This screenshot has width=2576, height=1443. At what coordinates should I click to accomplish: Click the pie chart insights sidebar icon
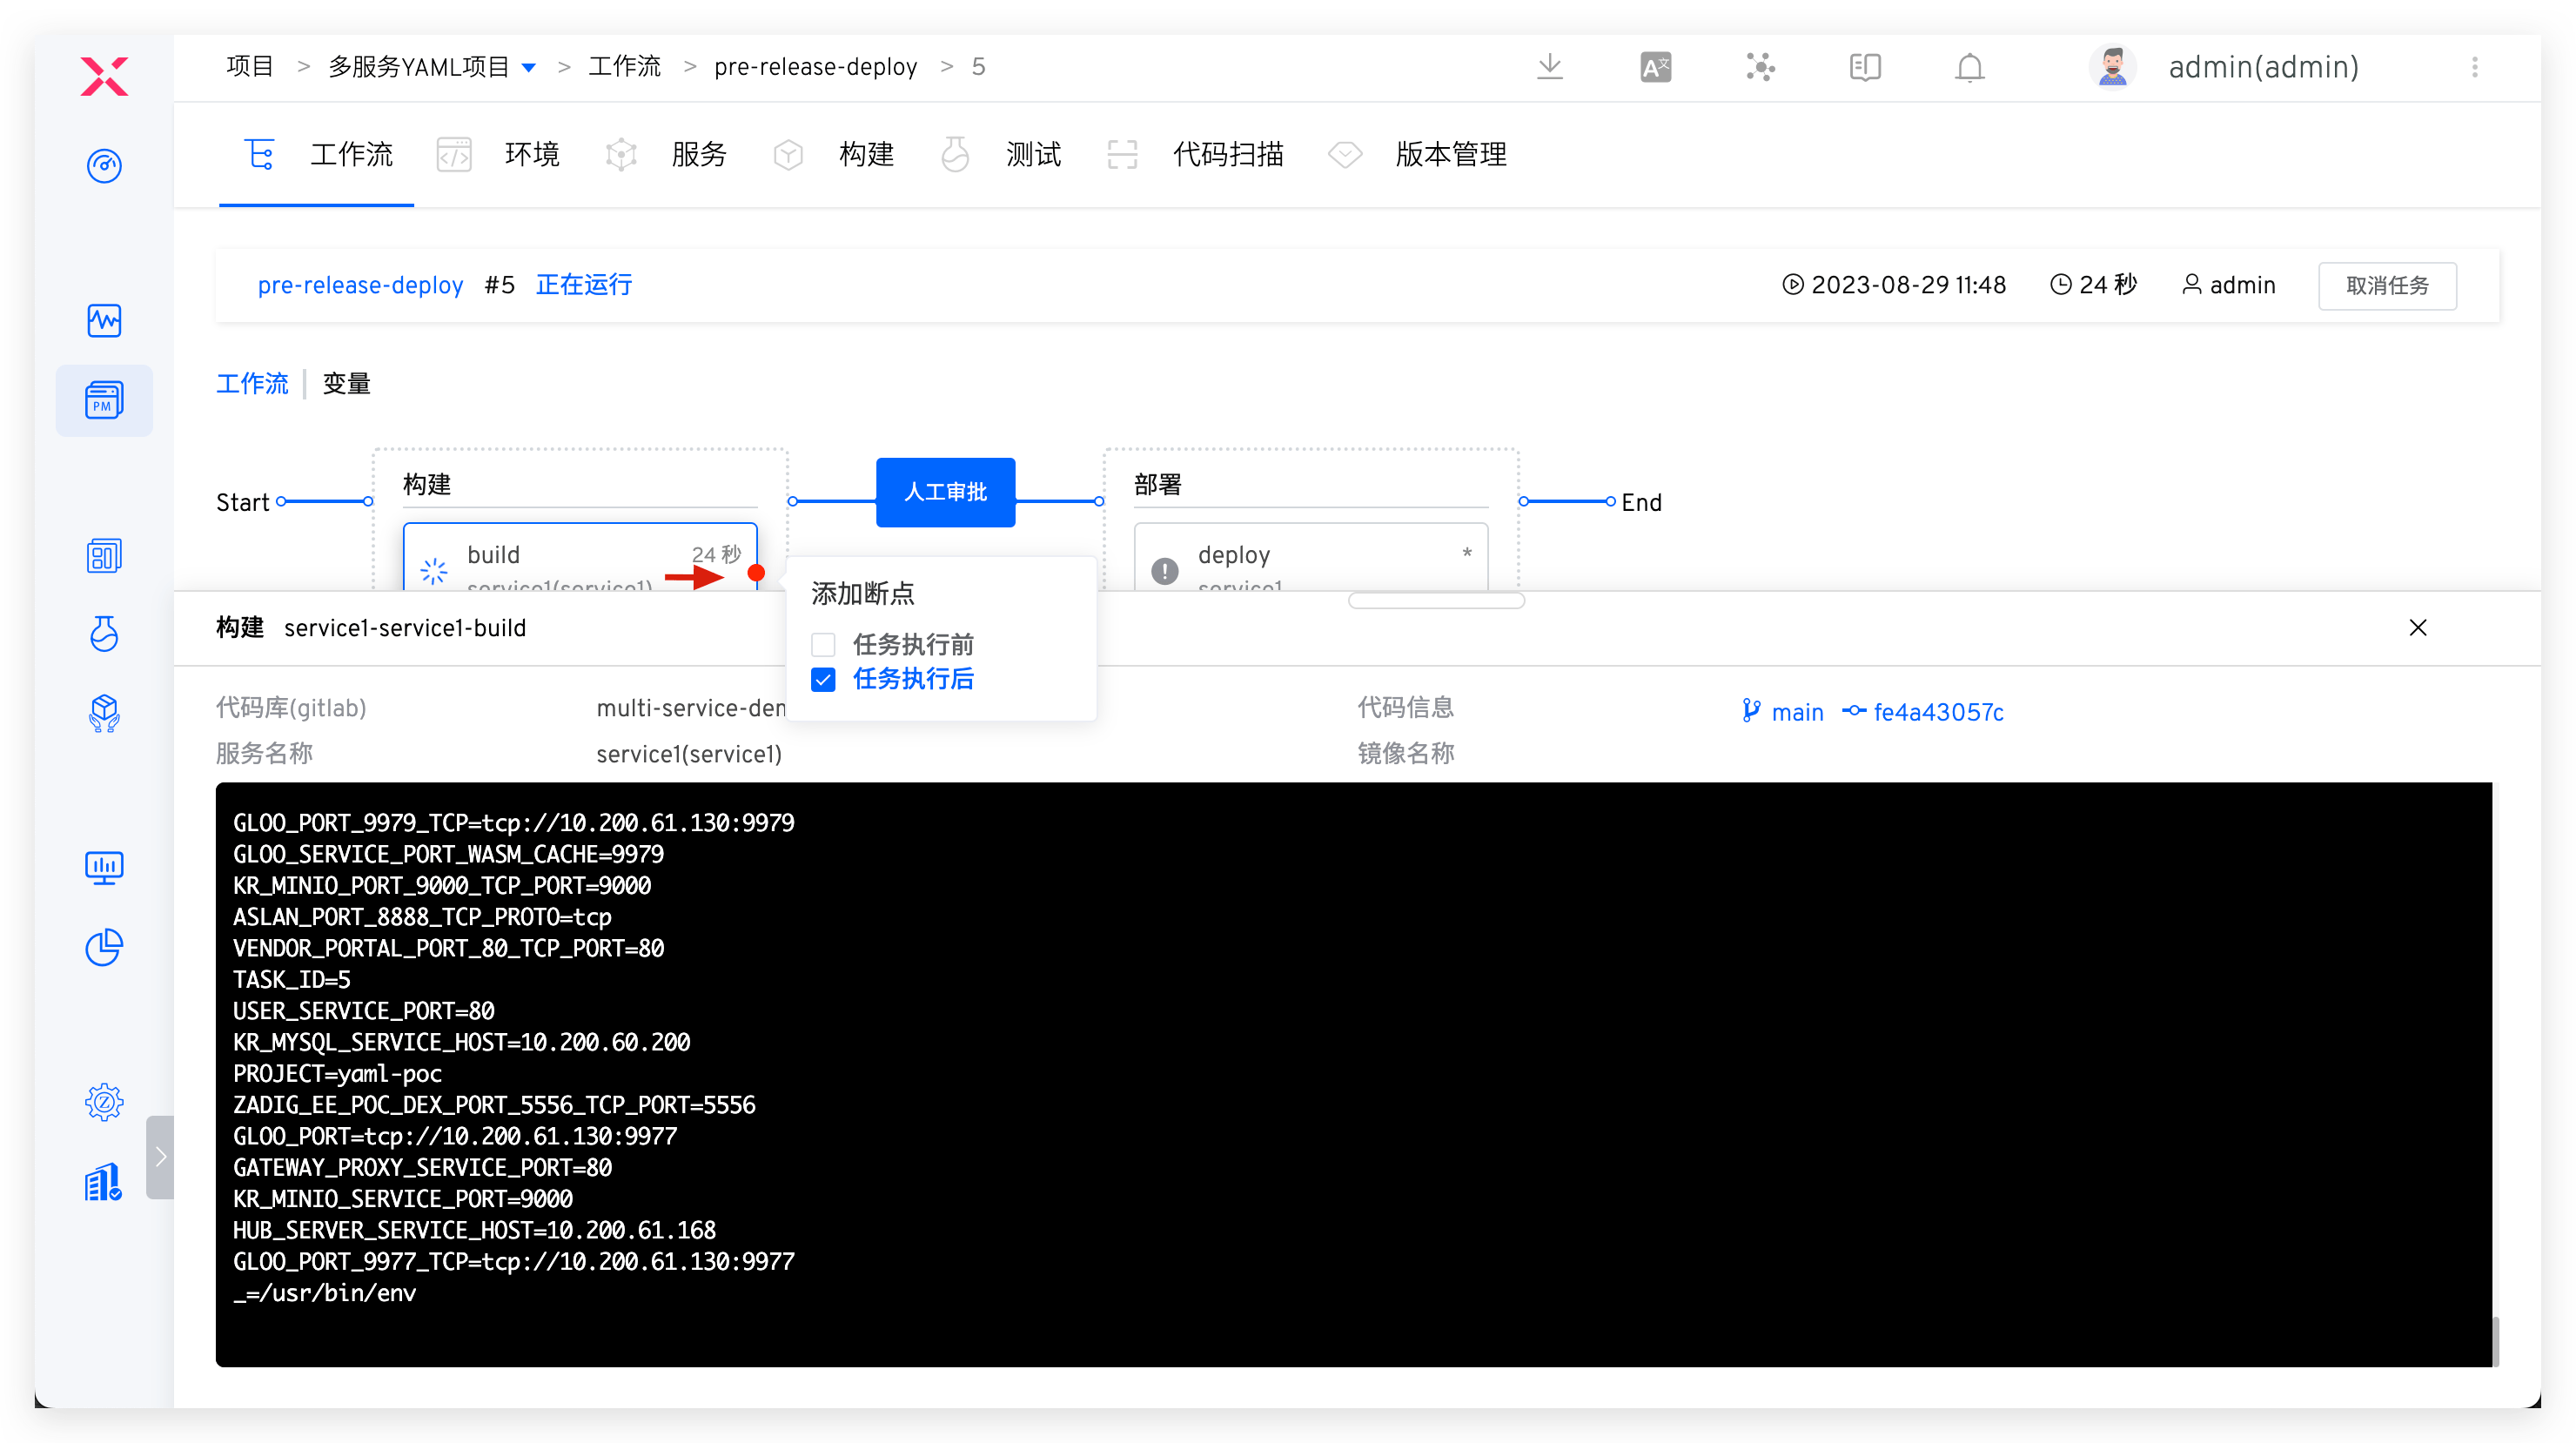click(104, 947)
